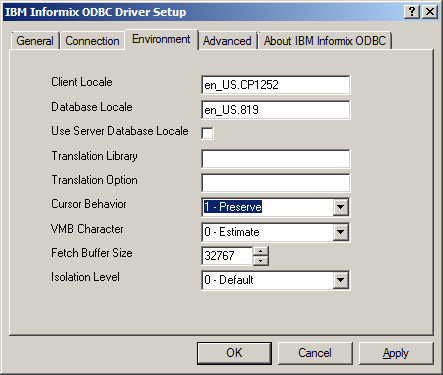Image resolution: width=443 pixels, height=375 pixels.
Task: Click the Cursor Behavior label
Action: click(89, 204)
